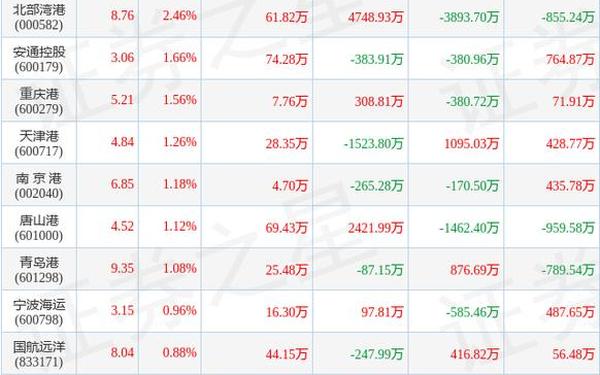Select the -1523.80万 cell for 天津港

pyautogui.click(x=373, y=143)
